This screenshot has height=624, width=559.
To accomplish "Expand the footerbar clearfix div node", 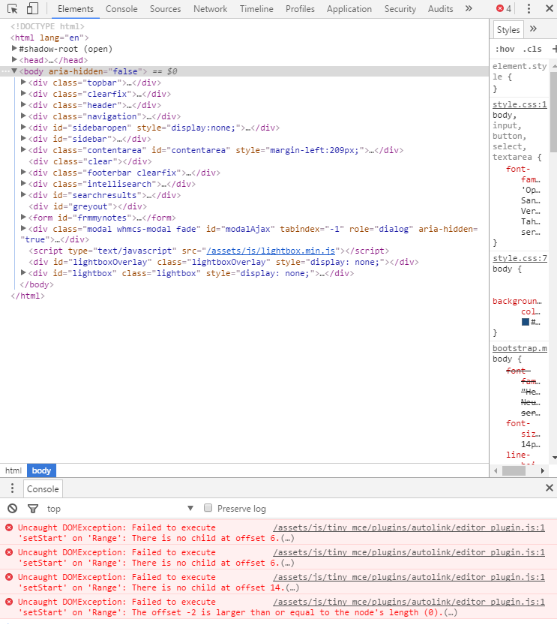I will 23,172.
